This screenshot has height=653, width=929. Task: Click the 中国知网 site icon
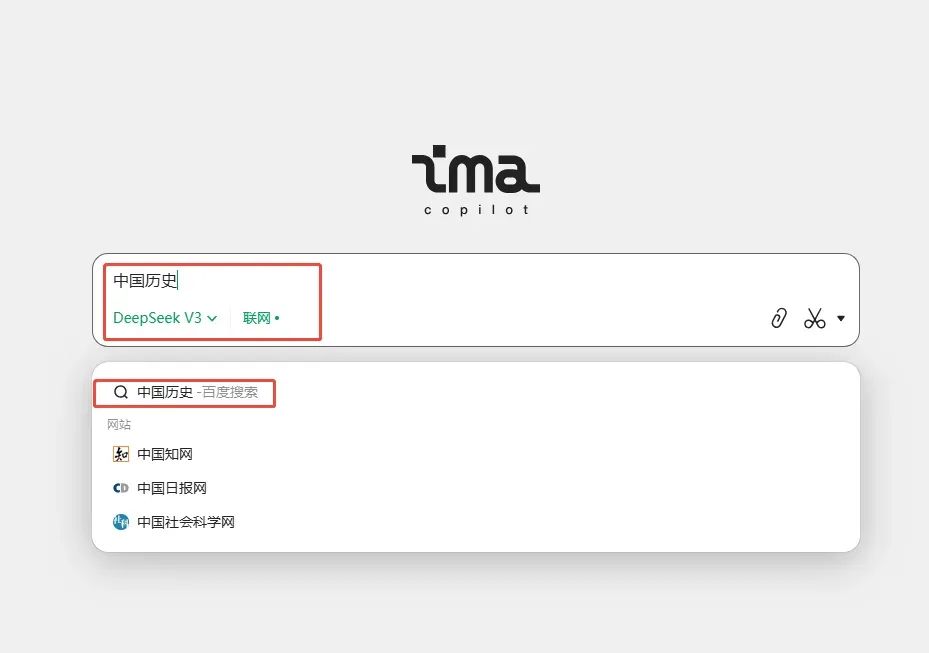click(121, 454)
